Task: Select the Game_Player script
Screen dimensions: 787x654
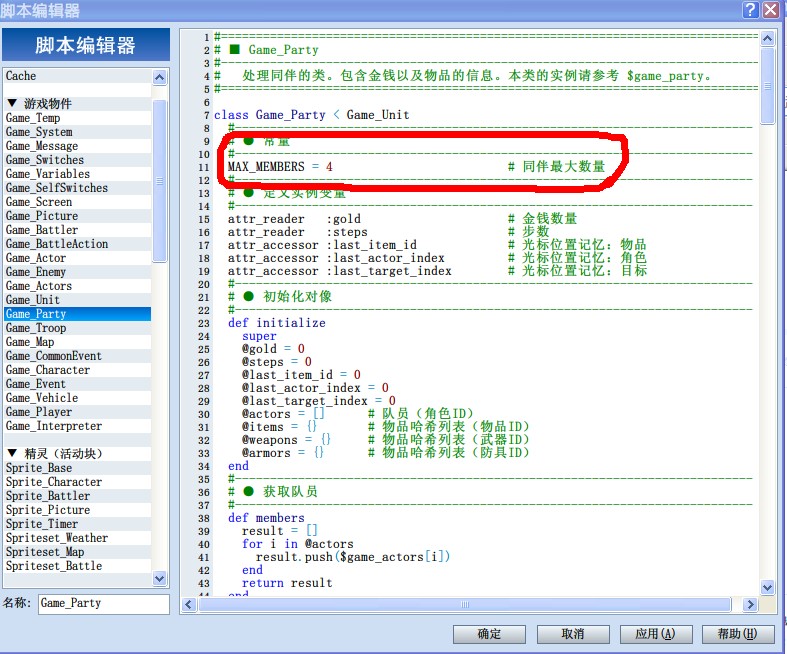Action: tap(77, 413)
